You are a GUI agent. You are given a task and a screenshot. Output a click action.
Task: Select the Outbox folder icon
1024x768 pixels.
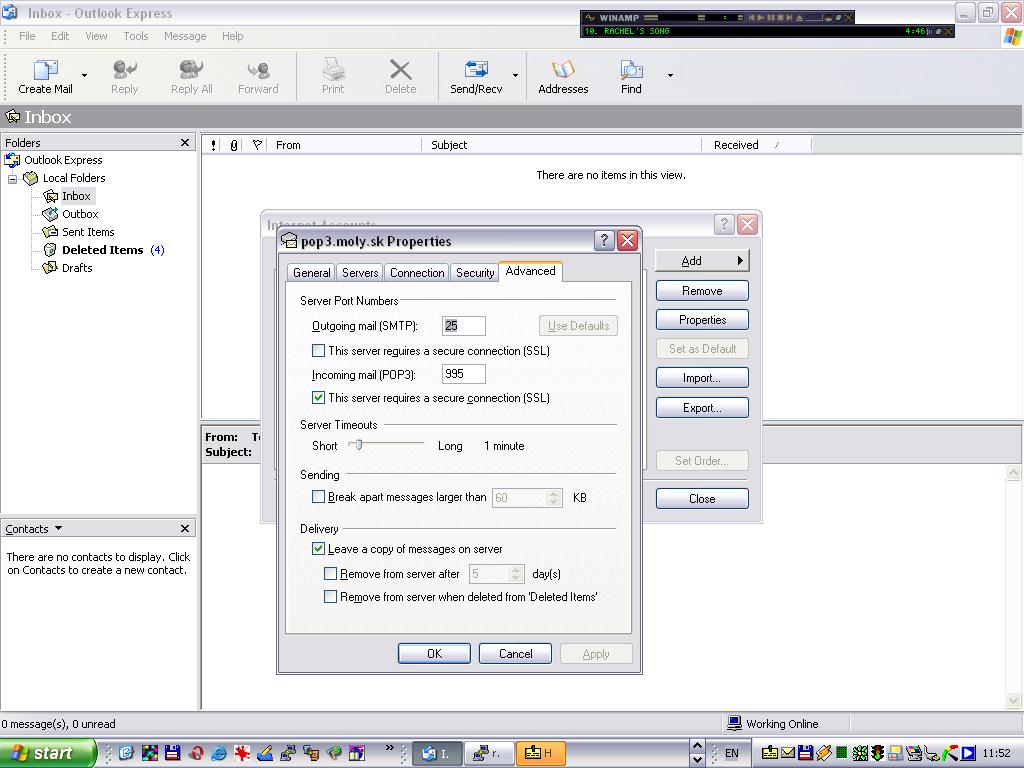[50, 214]
